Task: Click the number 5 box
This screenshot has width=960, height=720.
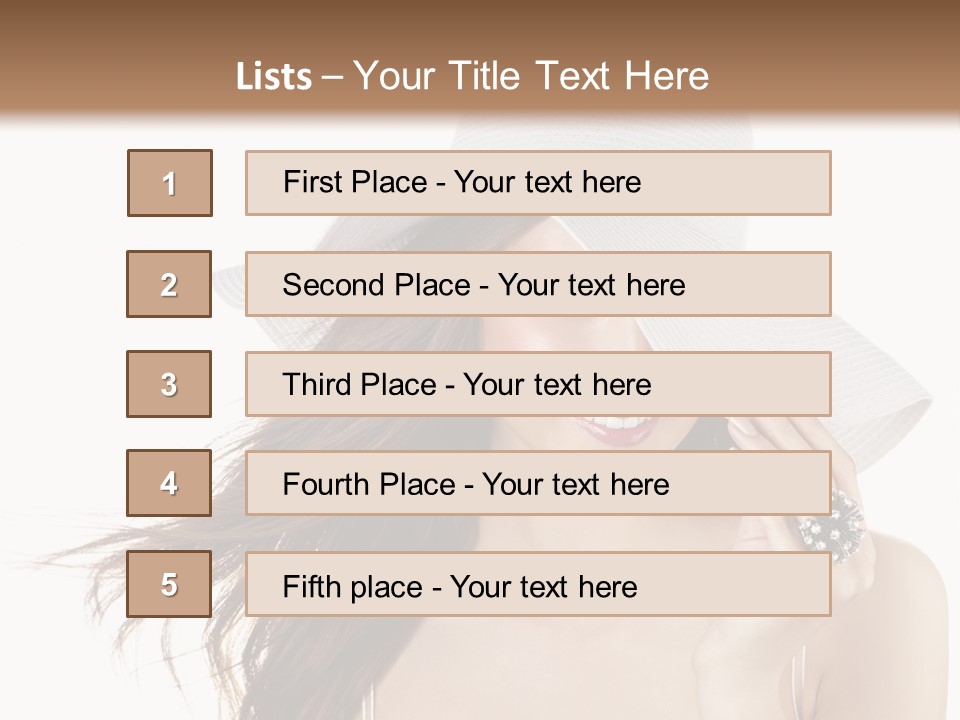Action: pos(169,584)
